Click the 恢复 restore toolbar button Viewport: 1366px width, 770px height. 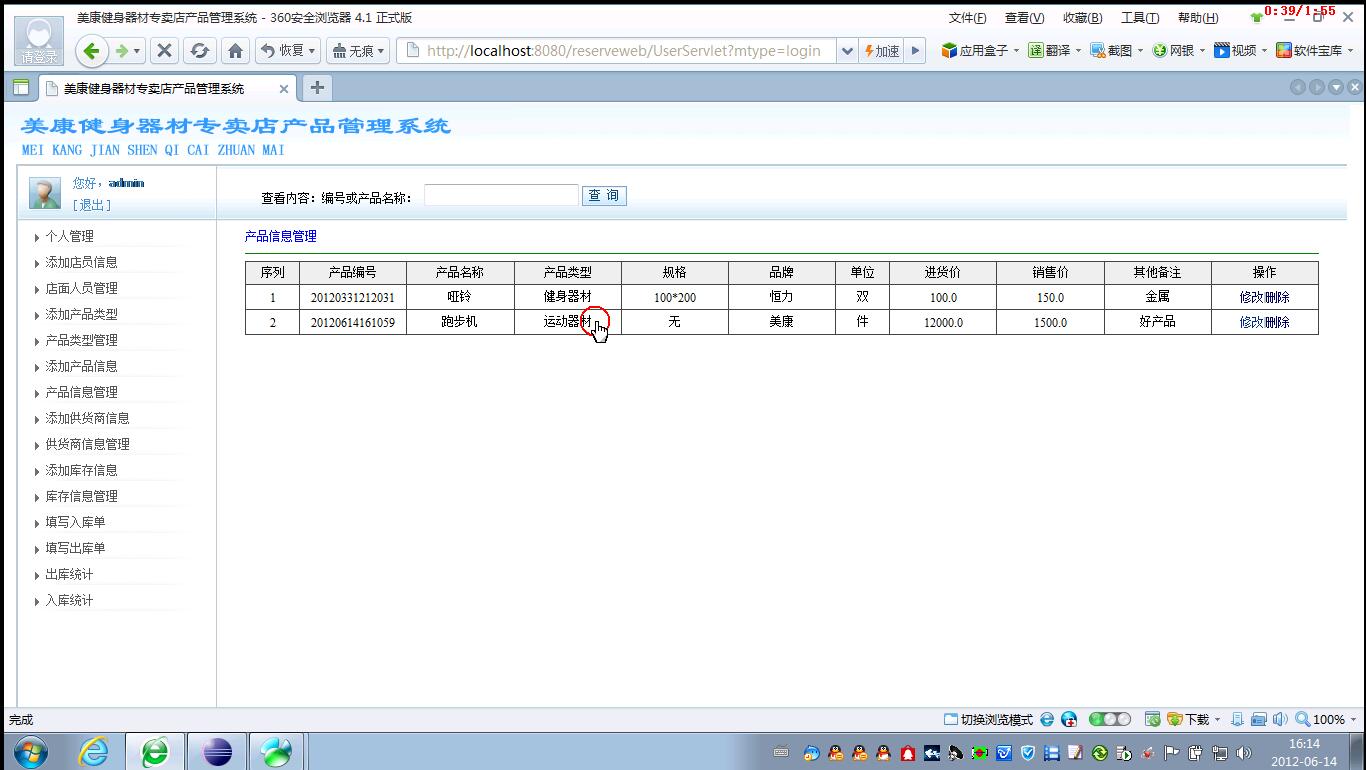click(288, 51)
